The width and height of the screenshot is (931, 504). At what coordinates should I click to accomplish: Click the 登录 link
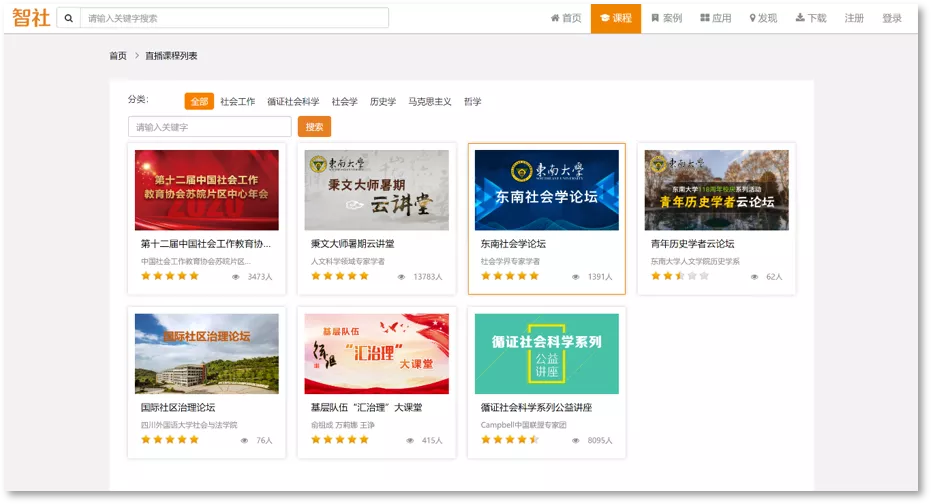(x=892, y=18)
